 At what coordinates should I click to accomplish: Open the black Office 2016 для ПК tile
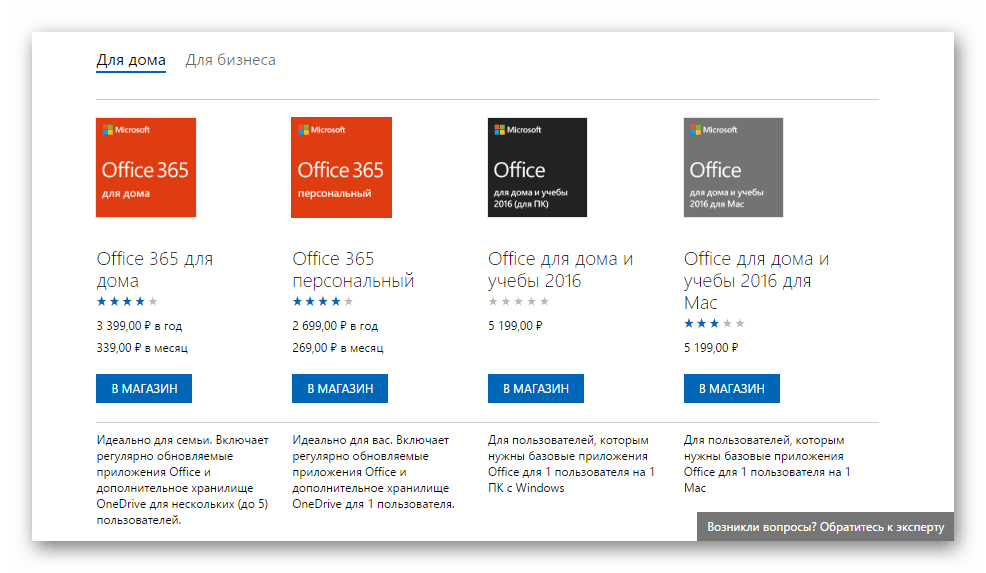coord(537,167)
